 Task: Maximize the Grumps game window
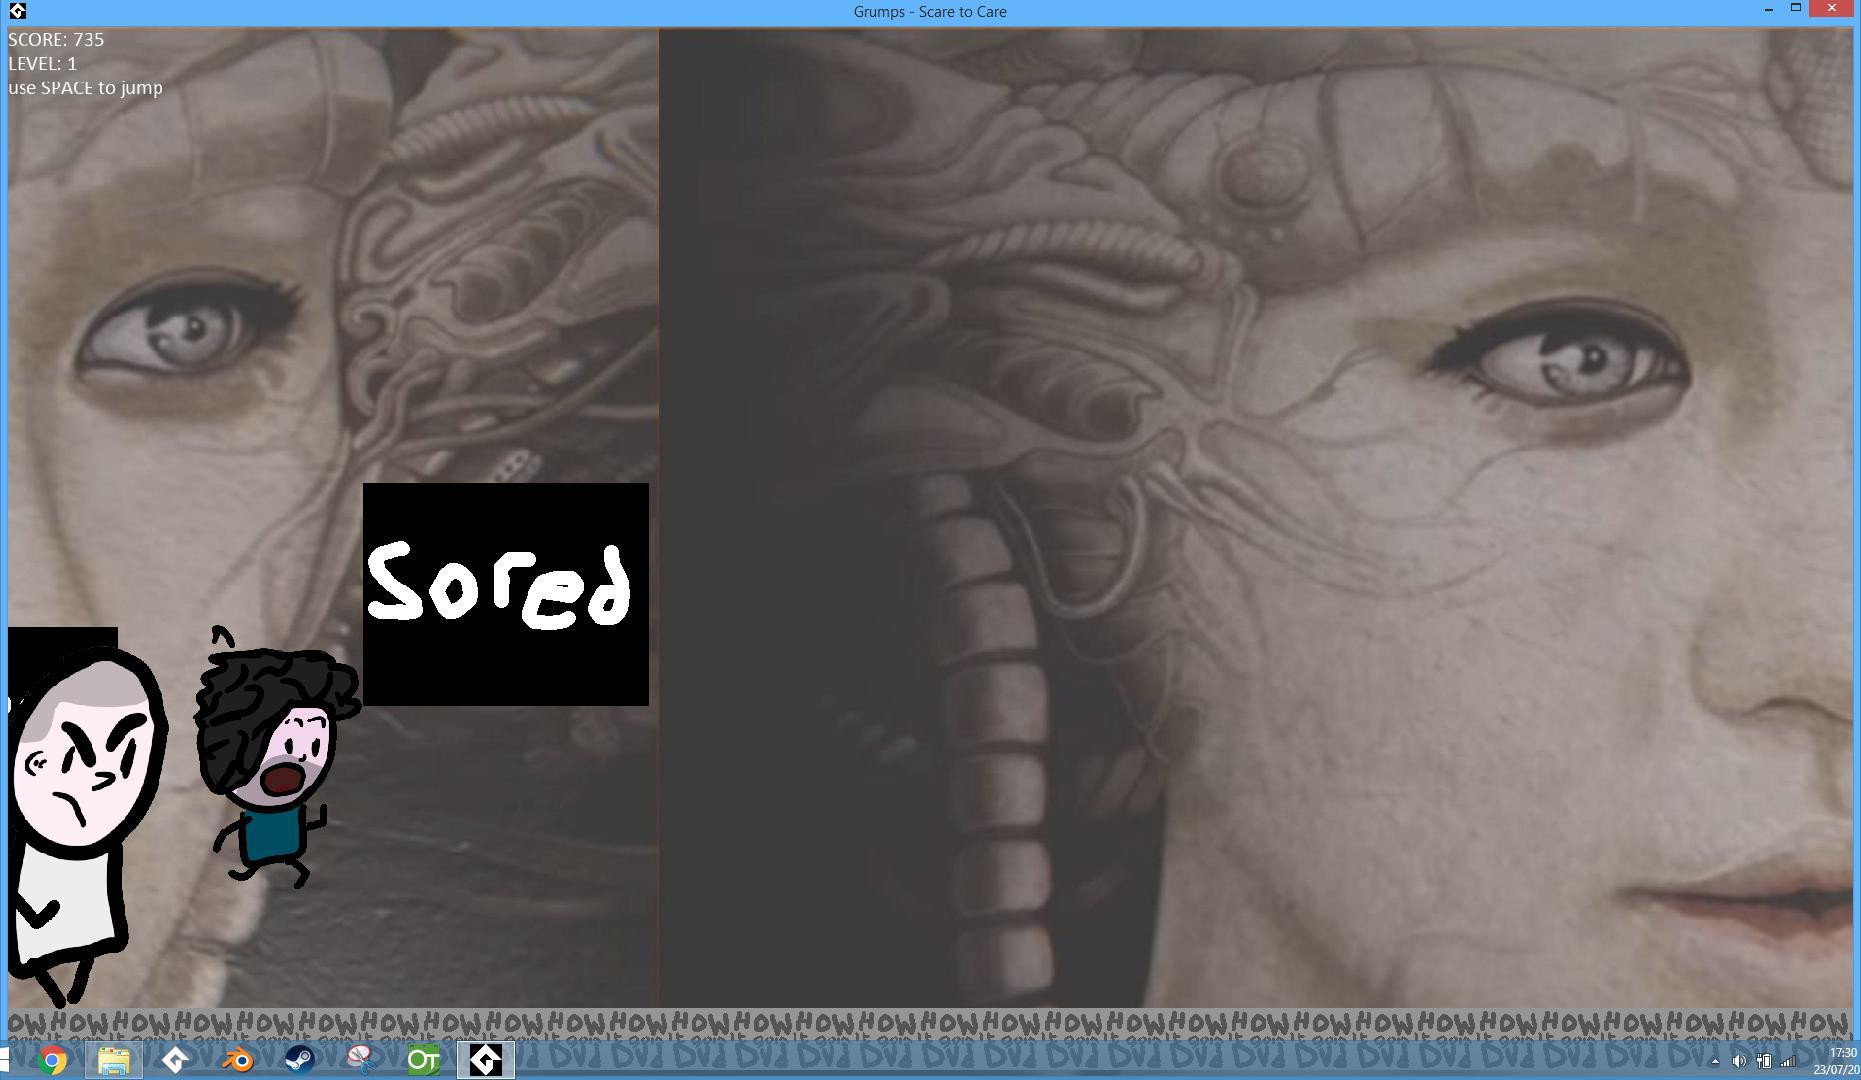1796,9
